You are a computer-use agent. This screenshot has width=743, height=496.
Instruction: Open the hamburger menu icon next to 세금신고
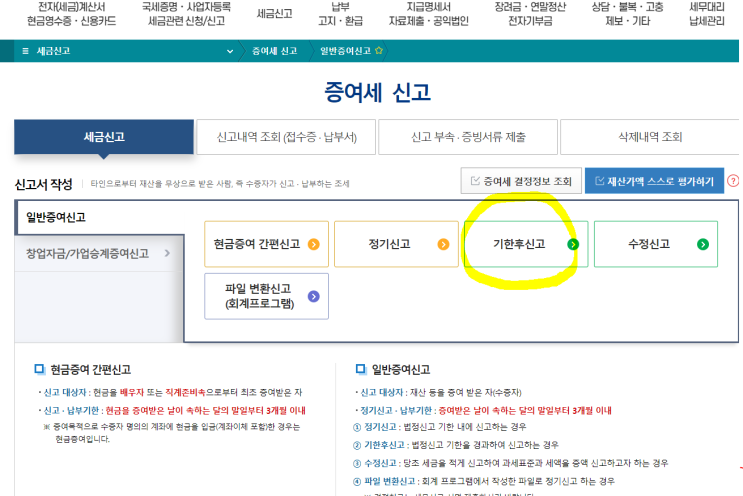[26, 51]
